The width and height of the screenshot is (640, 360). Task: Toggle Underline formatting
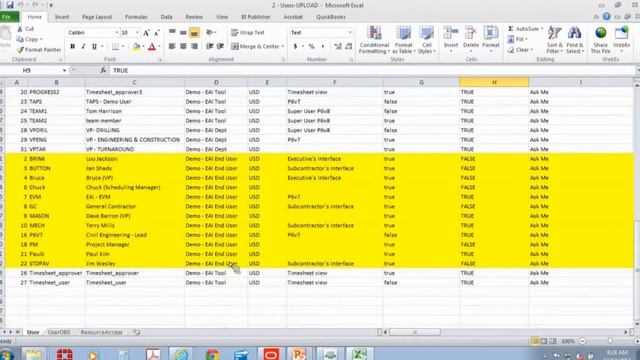pyautogui.click(x=94, y=47)
